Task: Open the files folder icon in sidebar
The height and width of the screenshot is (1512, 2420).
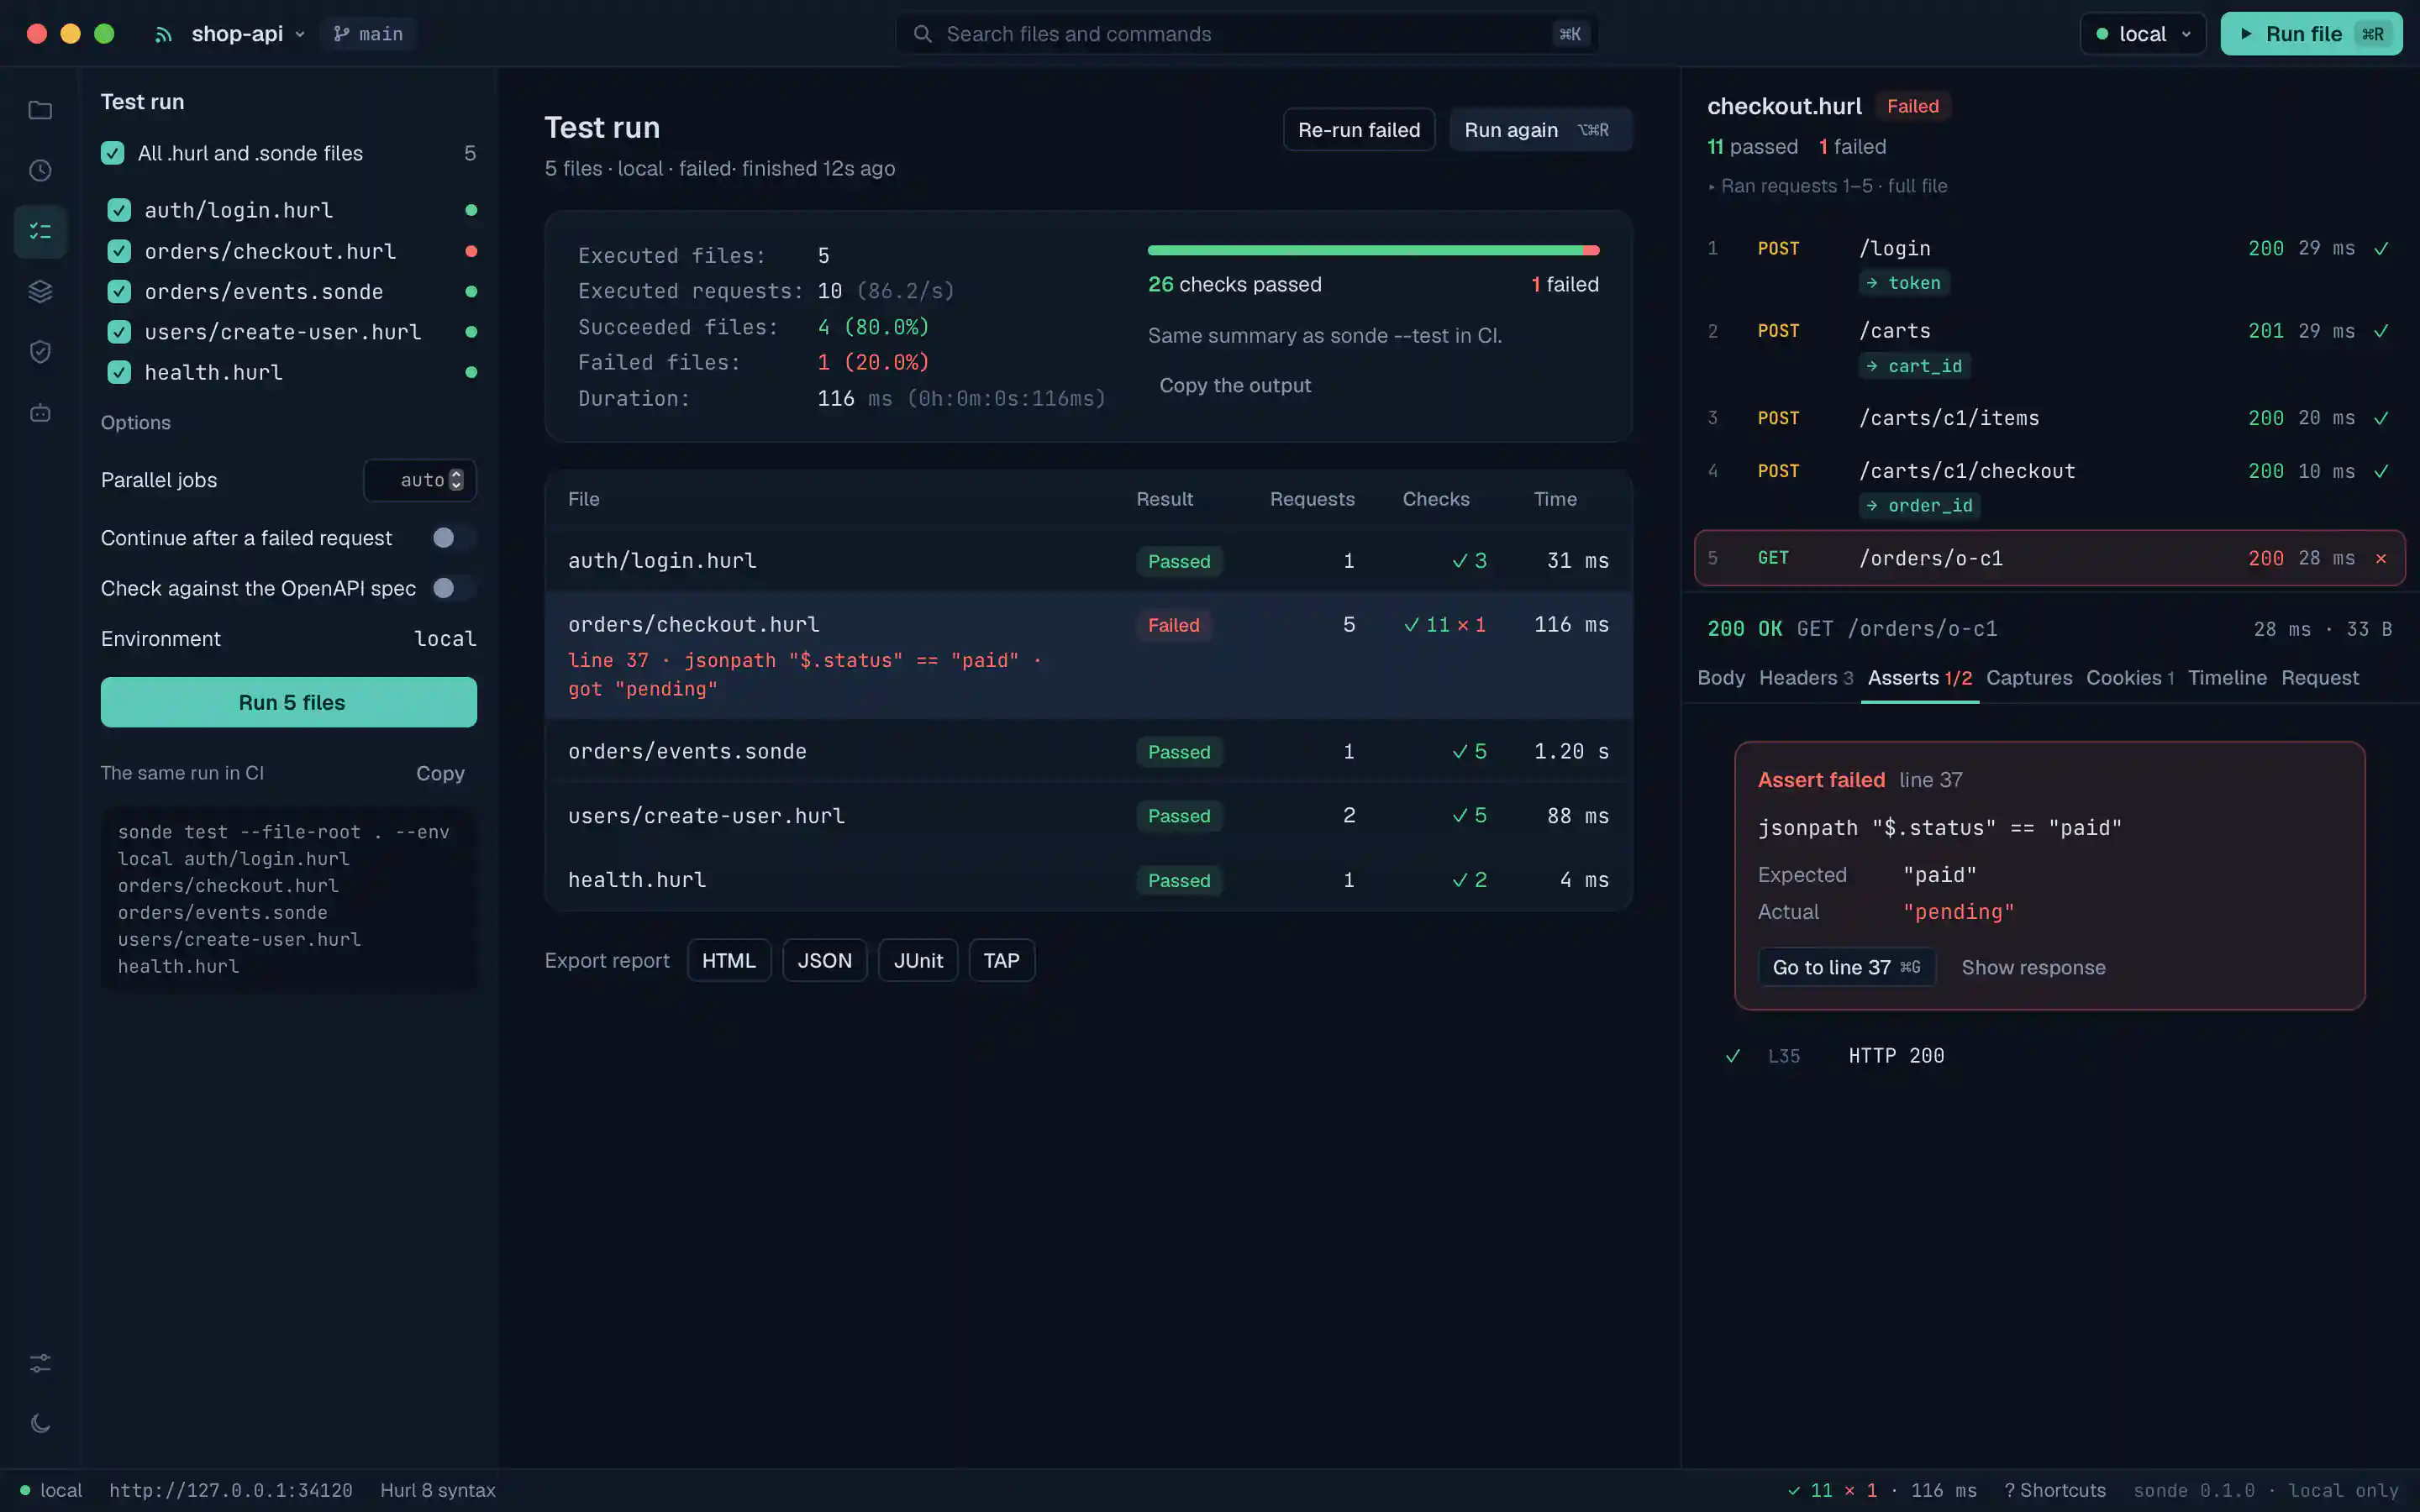Action: 40,110
